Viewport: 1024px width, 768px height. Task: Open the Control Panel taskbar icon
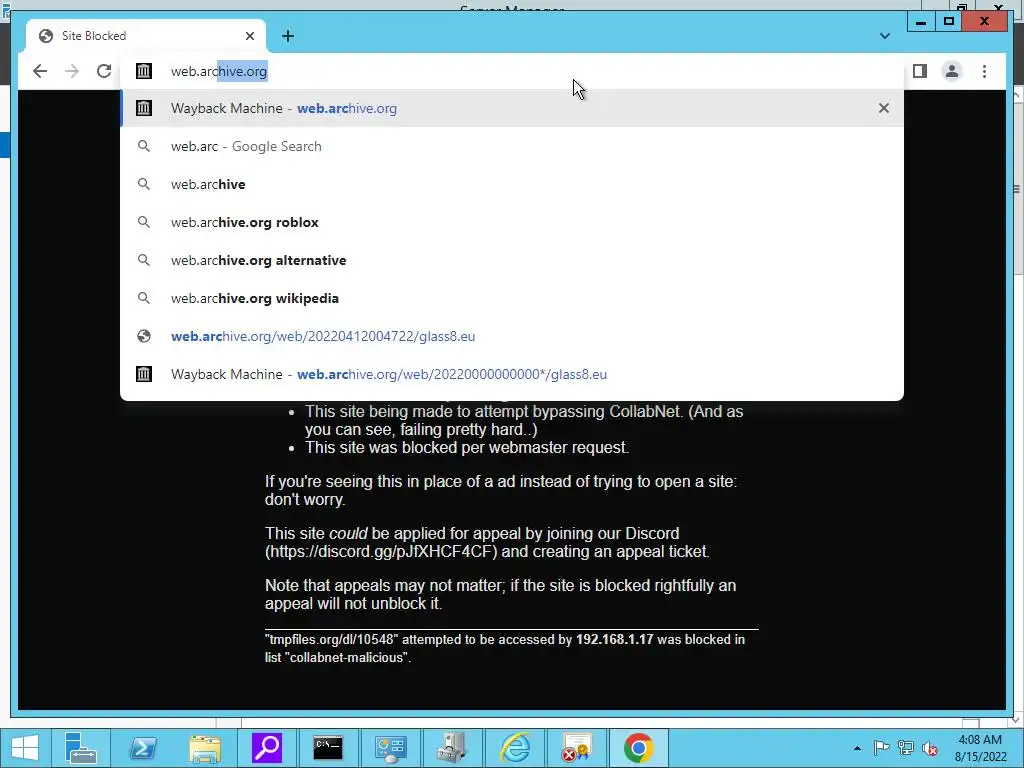390,748
